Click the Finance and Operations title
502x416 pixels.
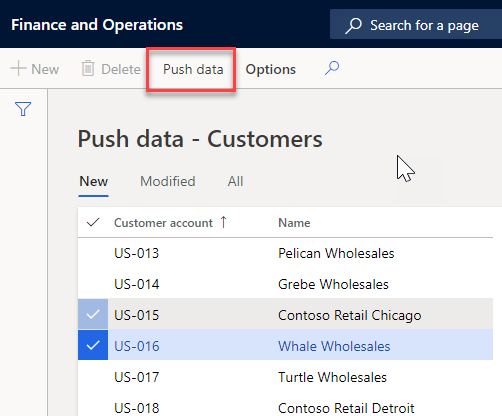[x=97, y=25]
